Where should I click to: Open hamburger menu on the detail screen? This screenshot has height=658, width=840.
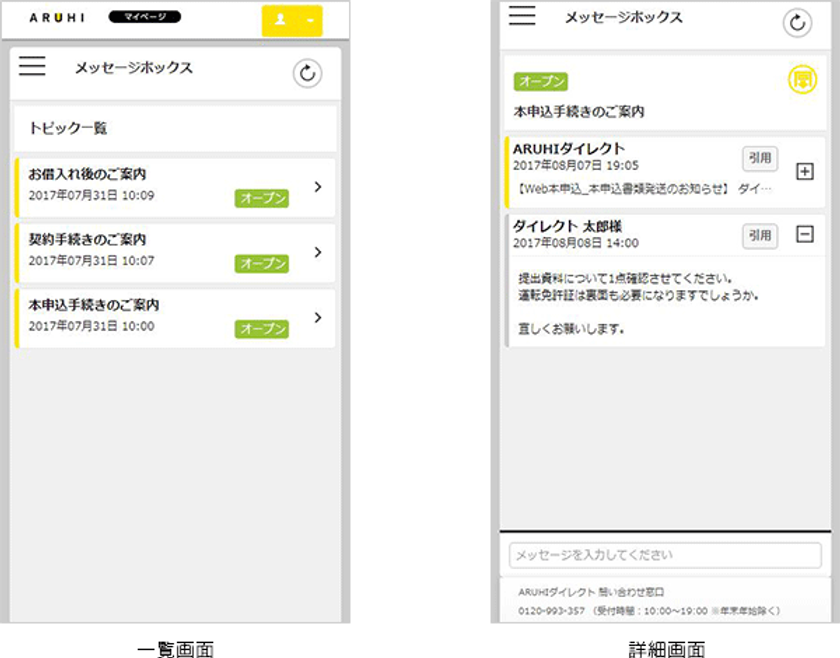click(522, 16)
